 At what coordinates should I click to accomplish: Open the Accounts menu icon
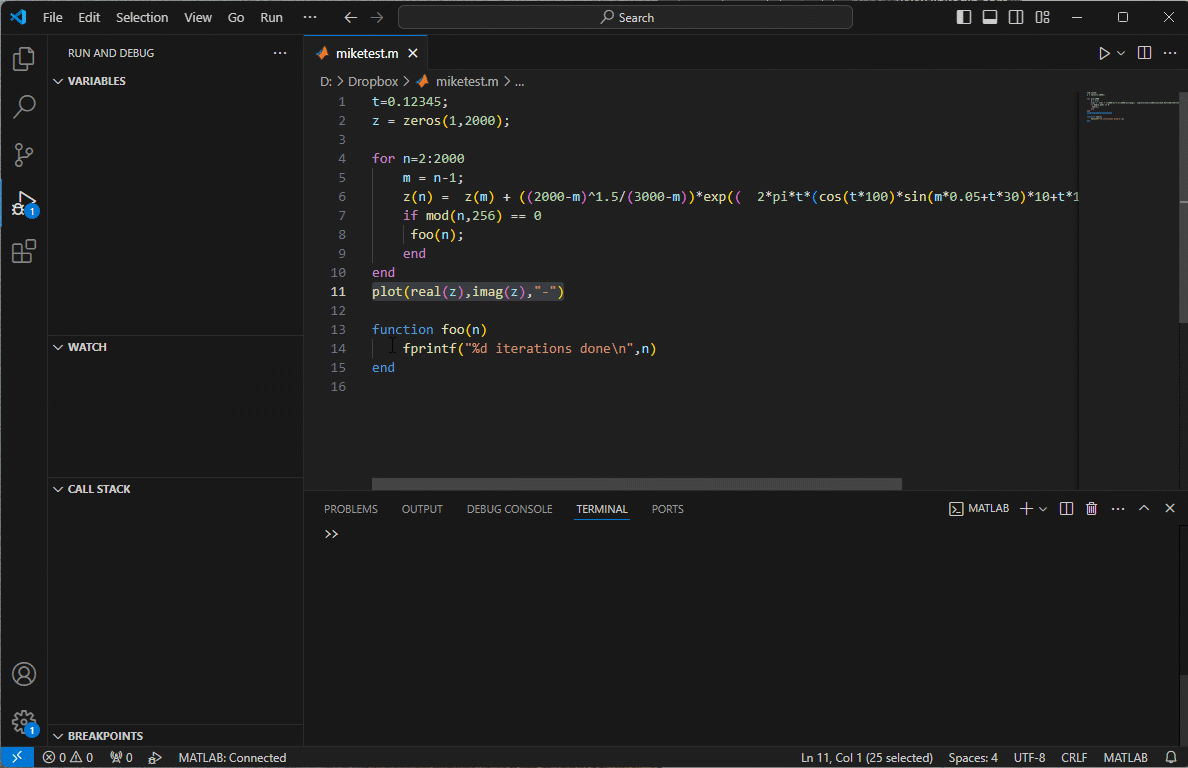pos(23,674)
